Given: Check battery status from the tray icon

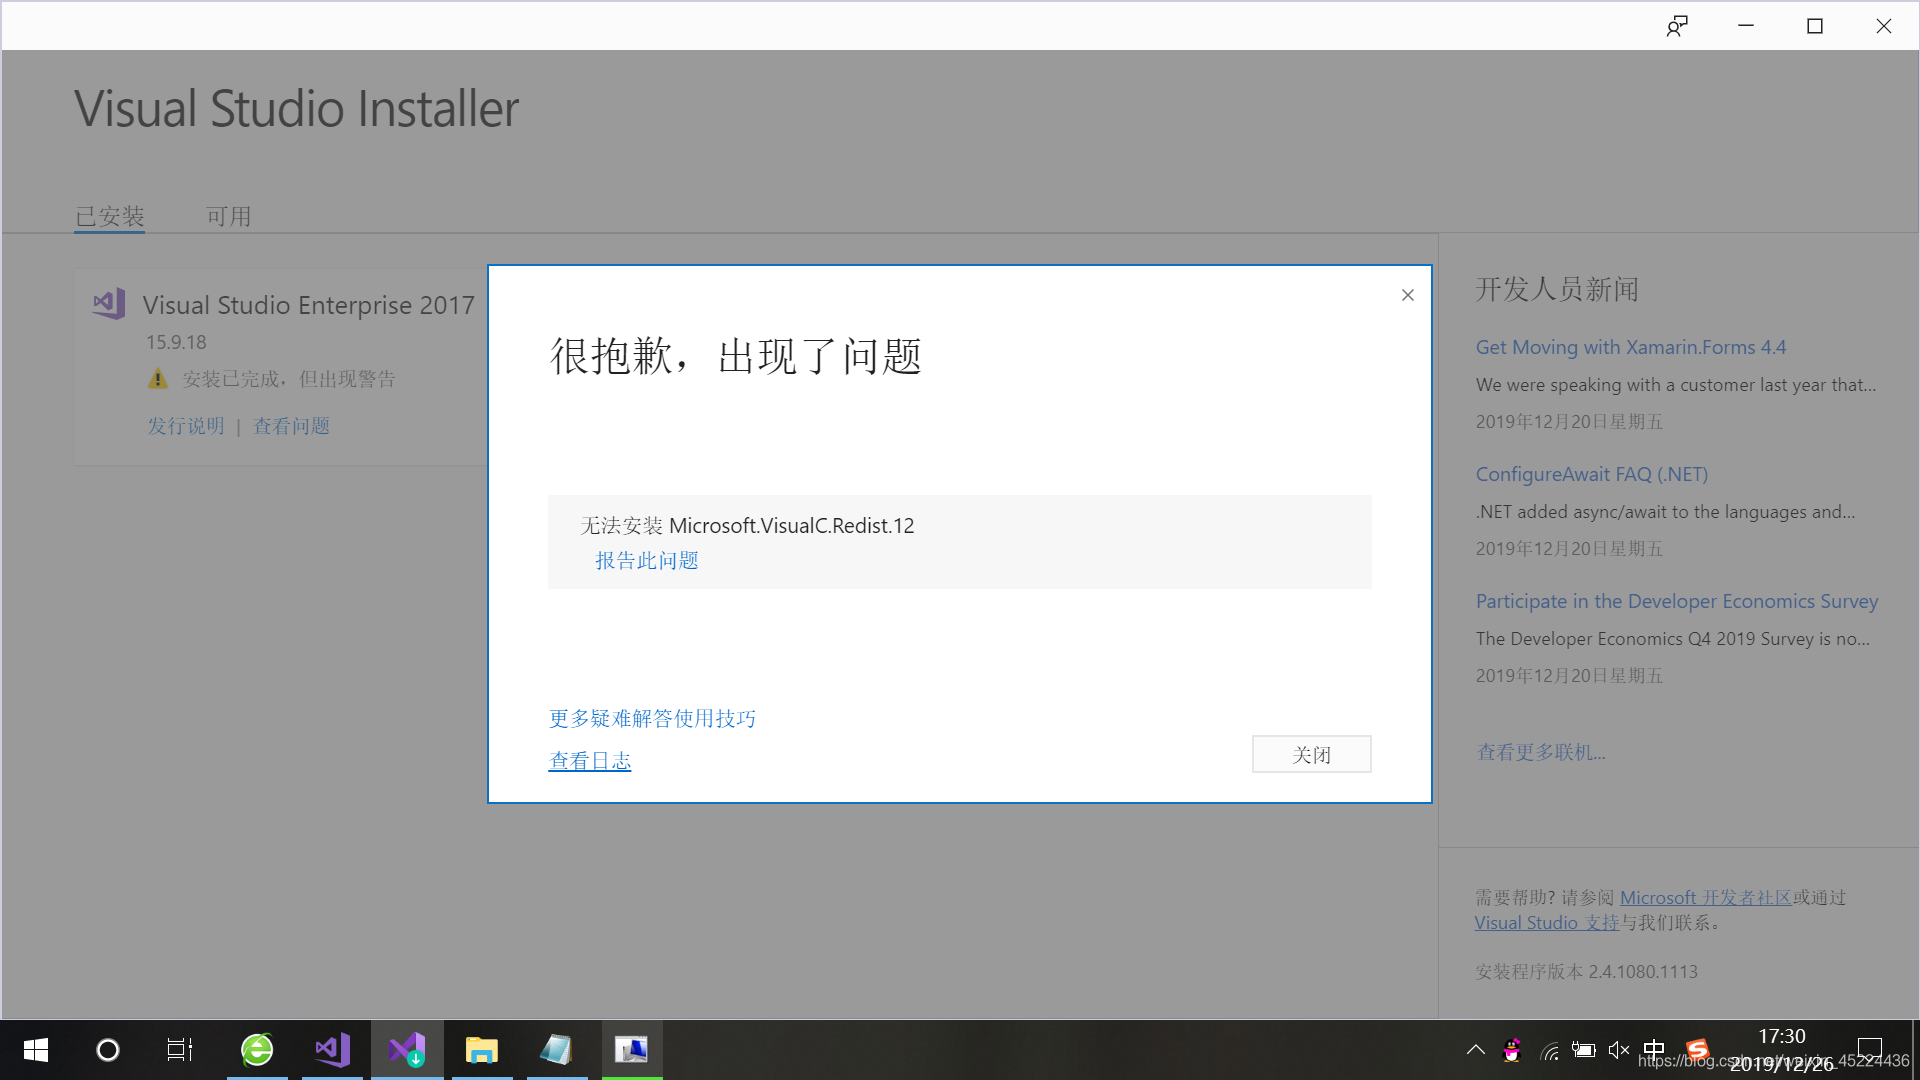Looking at the screenshot, I should pyautogui.click(x=1583, y=1050).
